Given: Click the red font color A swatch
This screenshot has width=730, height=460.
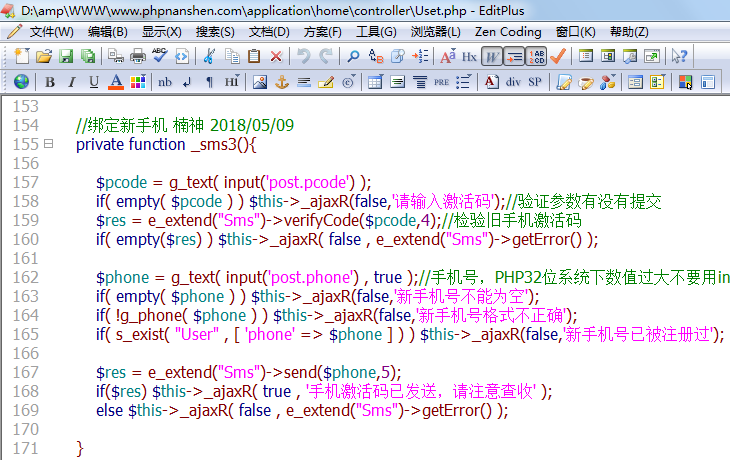Looking at the screenshot, I should [x=116, y=82].
